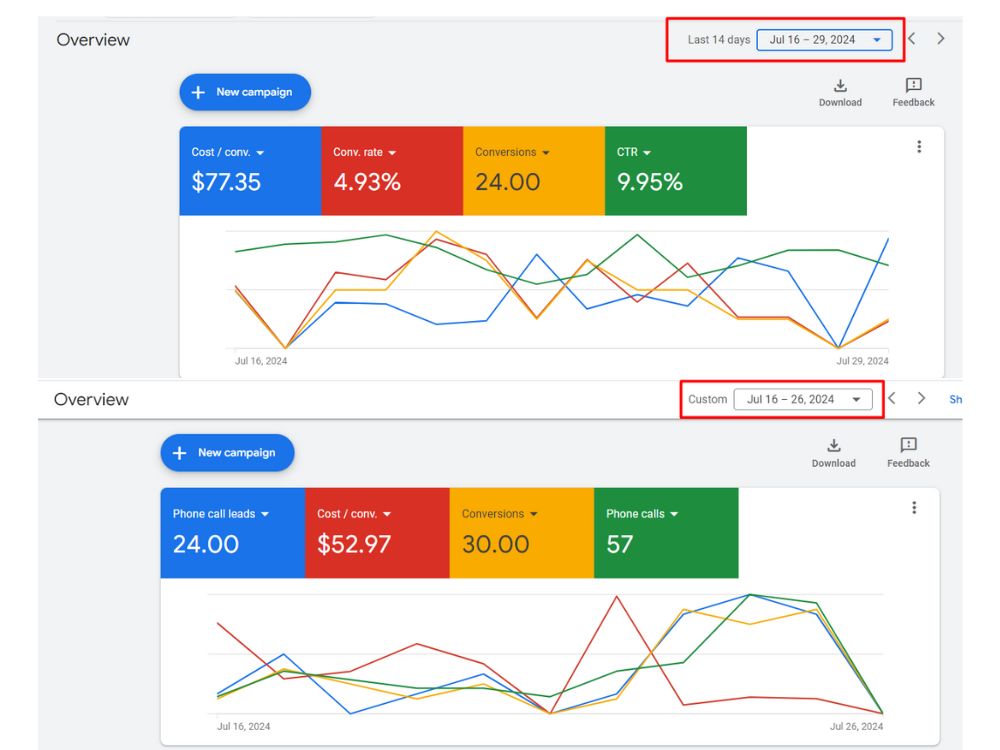Go to previous period in the upper Overview

[912, 39]
